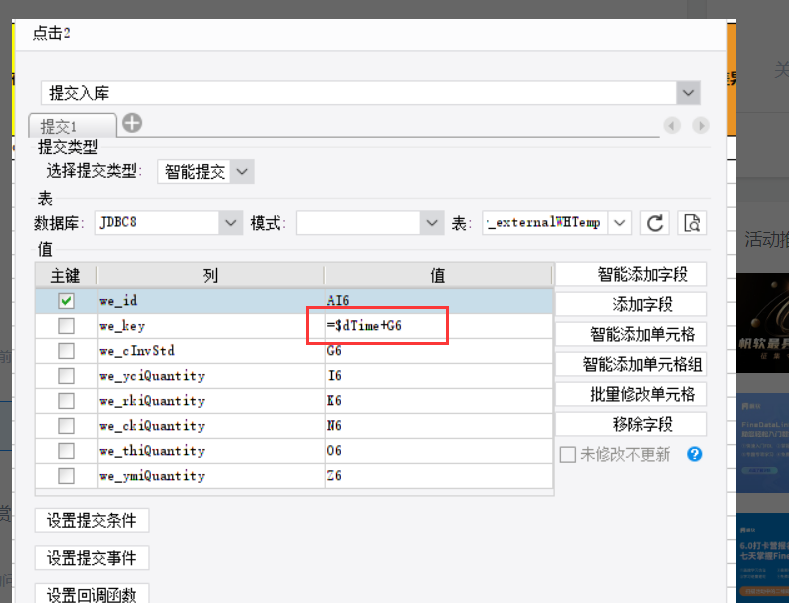Check primary key for we_key

(x=66, y=326)
